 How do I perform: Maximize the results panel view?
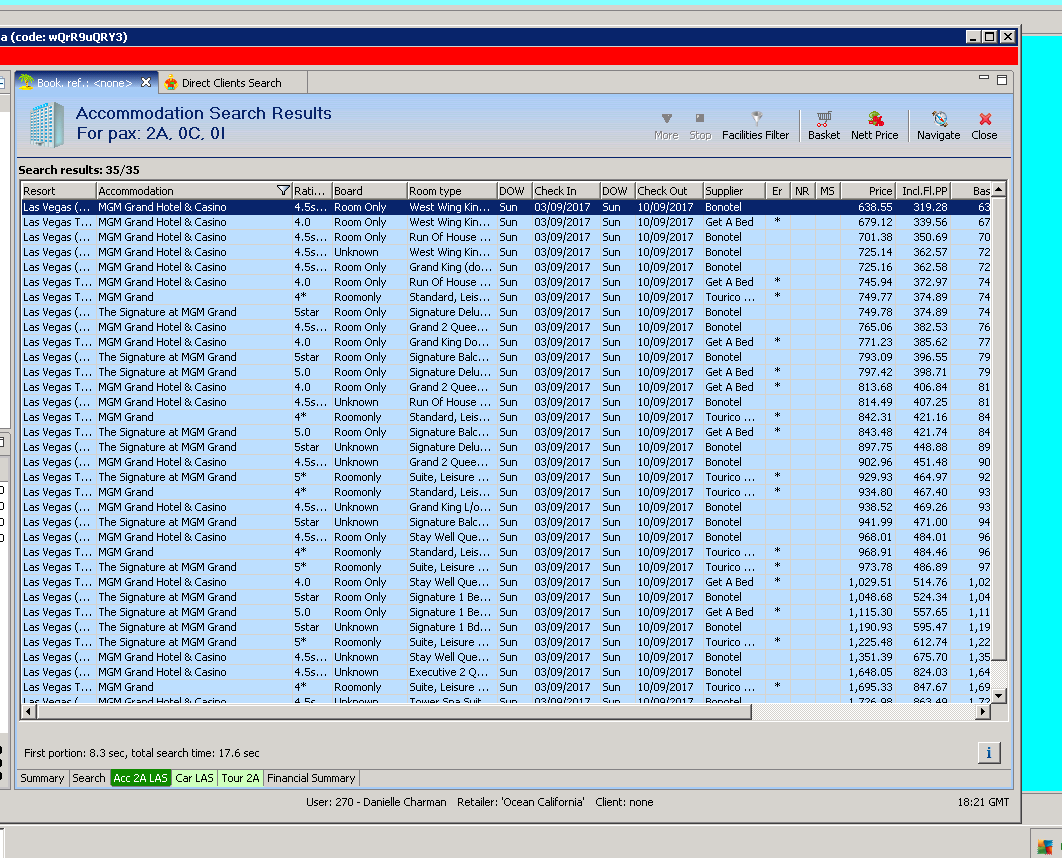(1002, 80)
